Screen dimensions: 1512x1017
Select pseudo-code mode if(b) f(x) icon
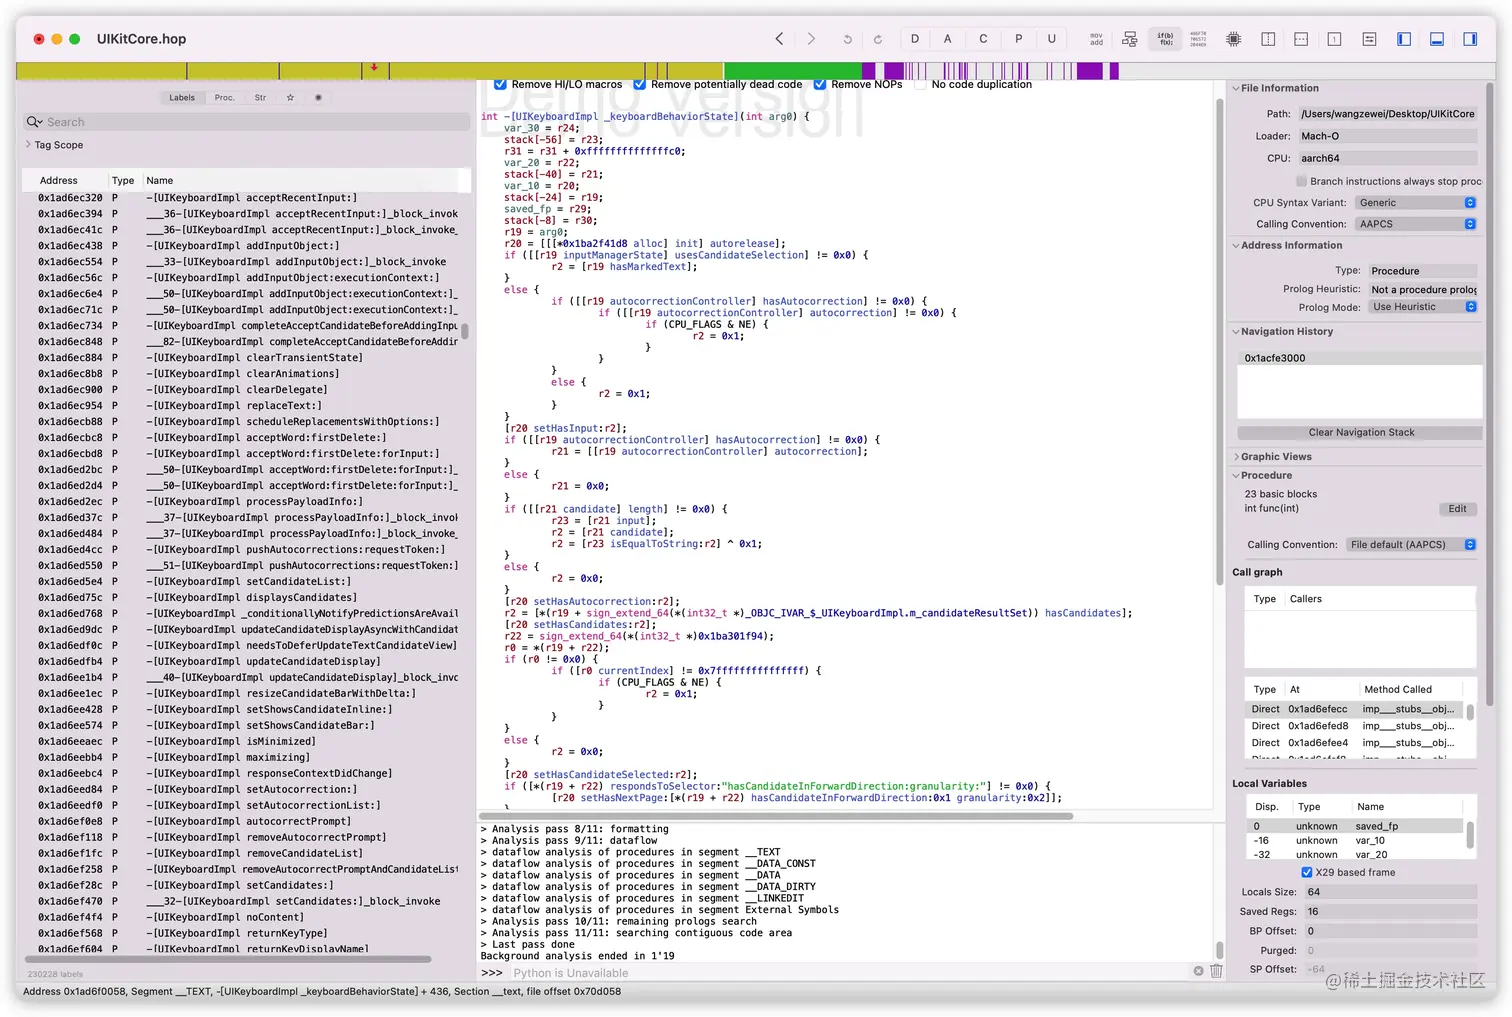click(1165, 39)
